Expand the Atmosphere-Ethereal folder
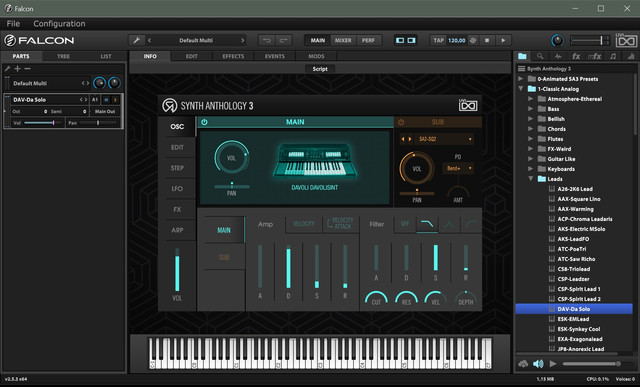This screenshot has height=387, width=640. pyautogui.click(x=531, y=99)
